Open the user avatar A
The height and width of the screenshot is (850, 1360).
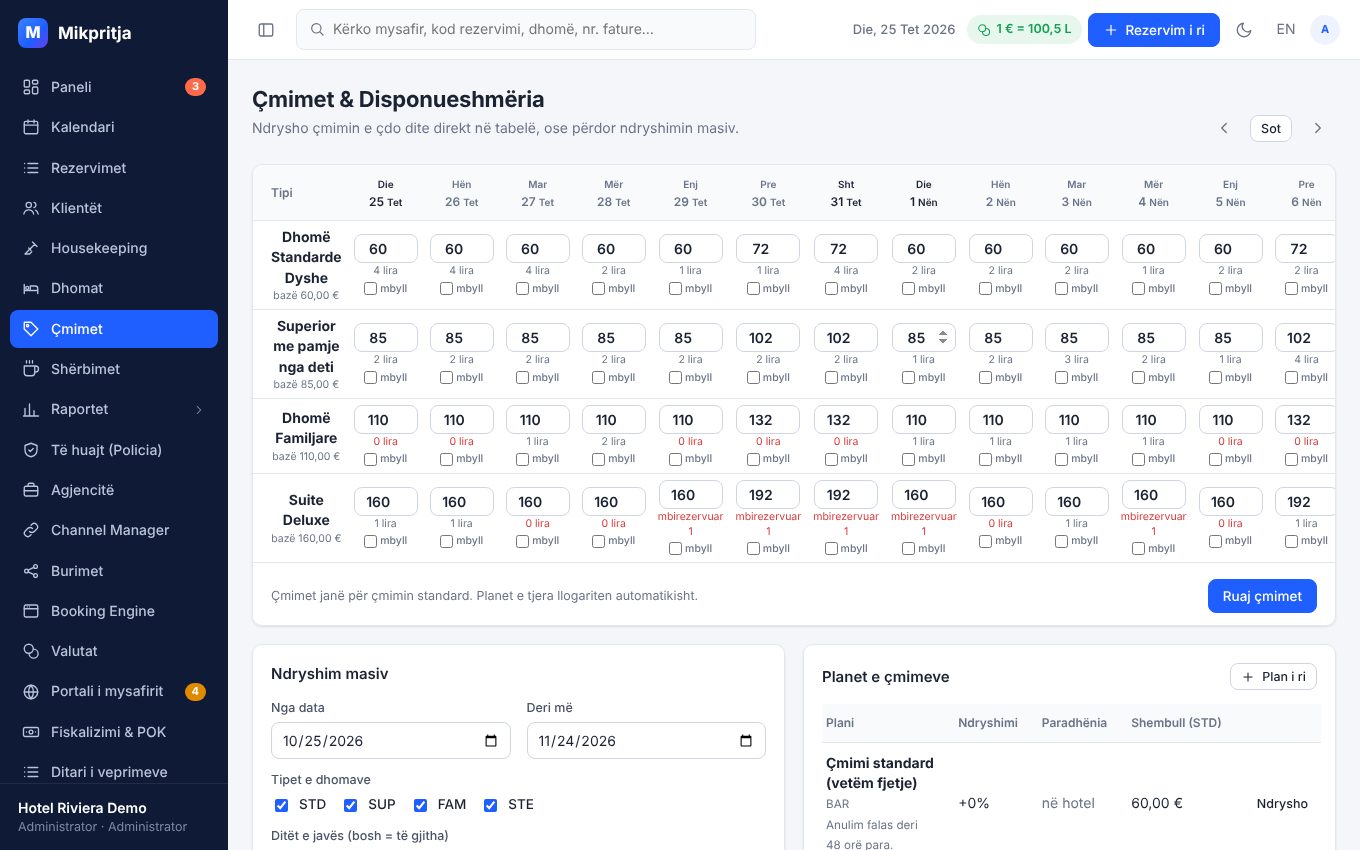click(1325, 30)
